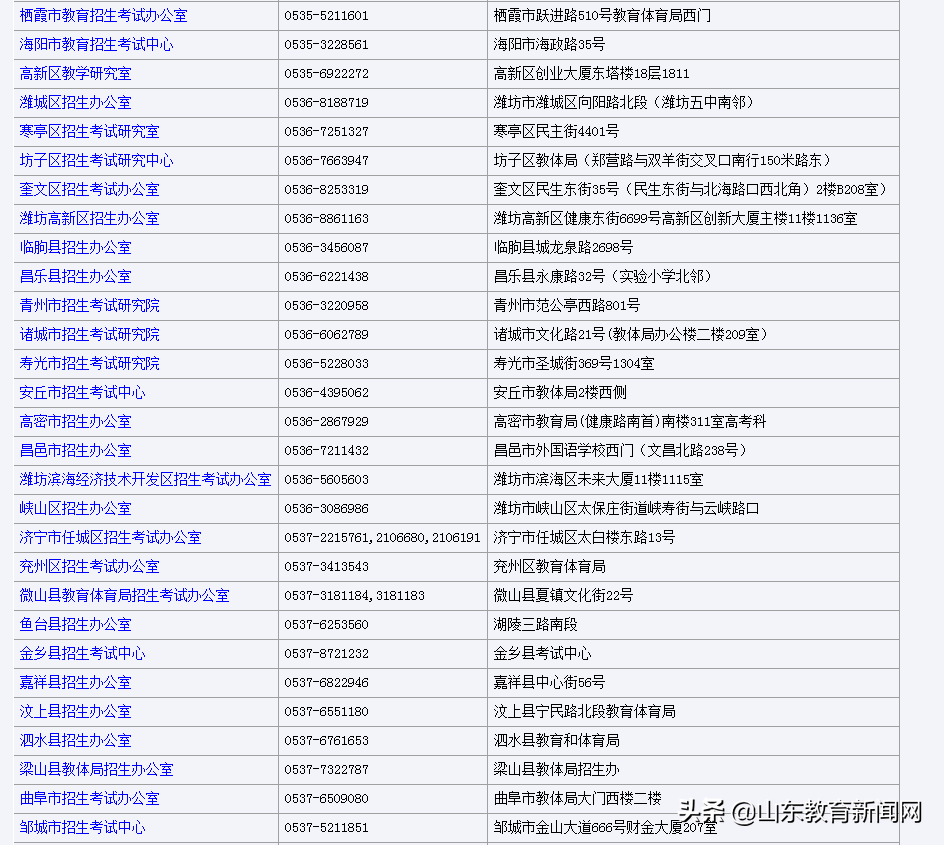Image resolution: width=944 pixels, height=845 pixels.
Task: Select phone number 0536-3456087
Action: click(326, 247)
